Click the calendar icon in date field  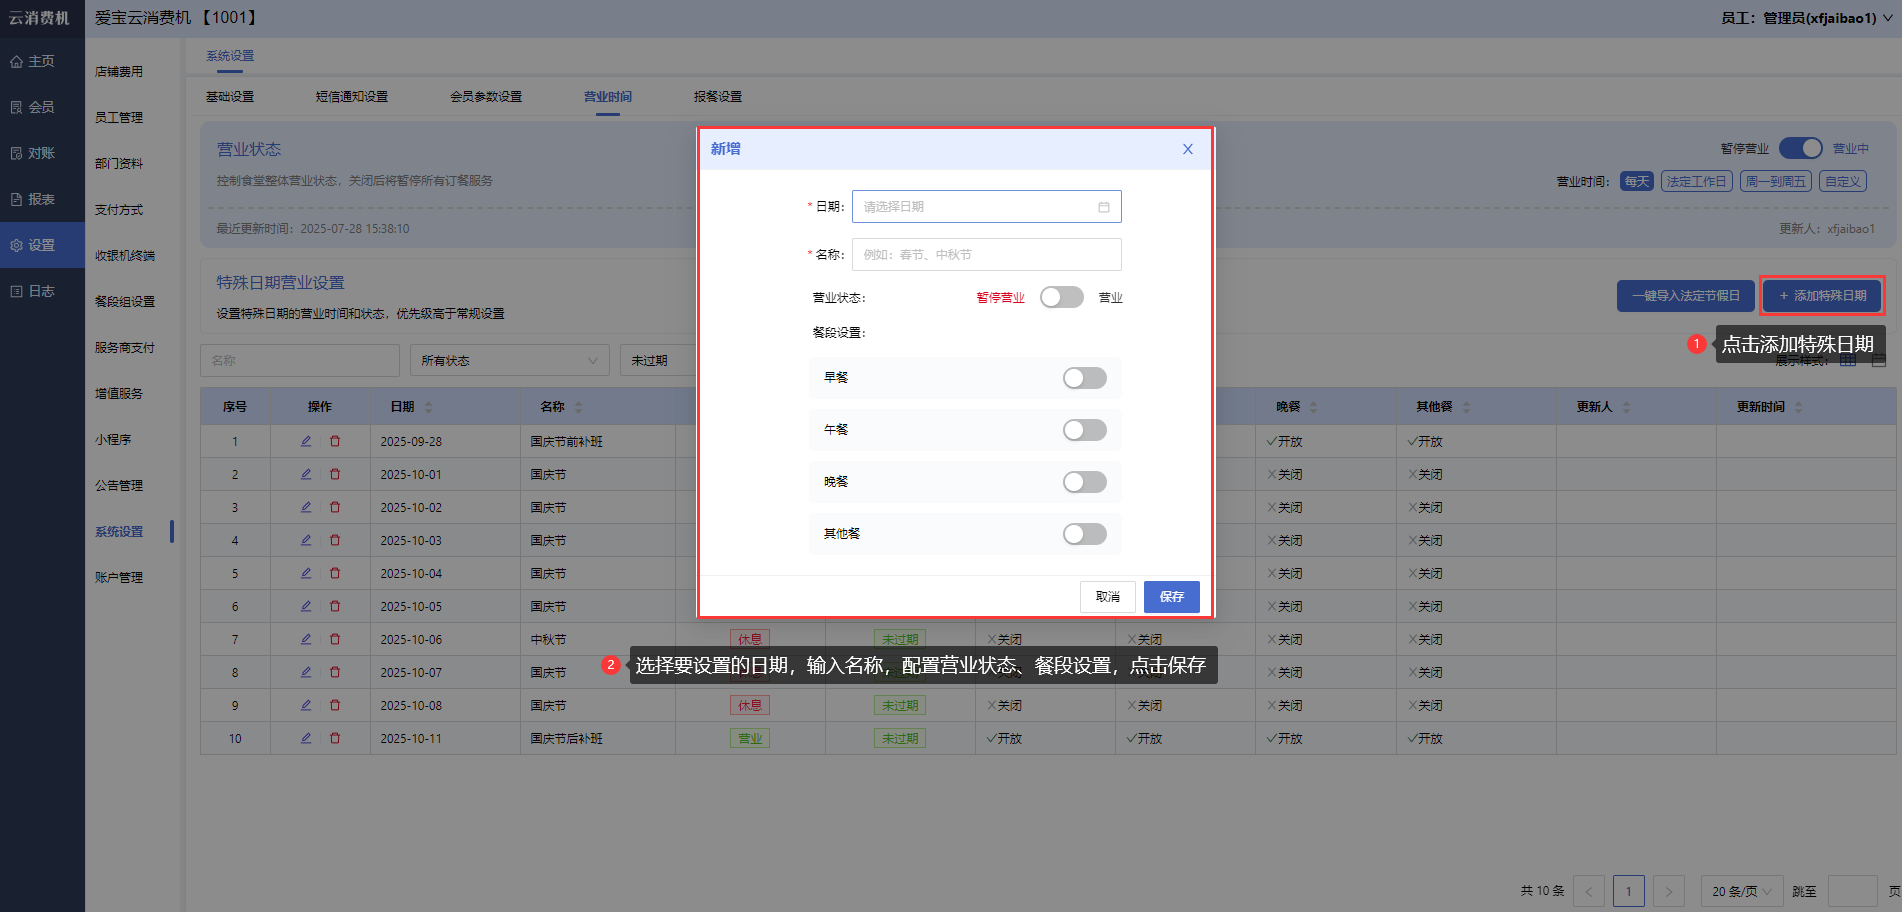(1104, 207)
